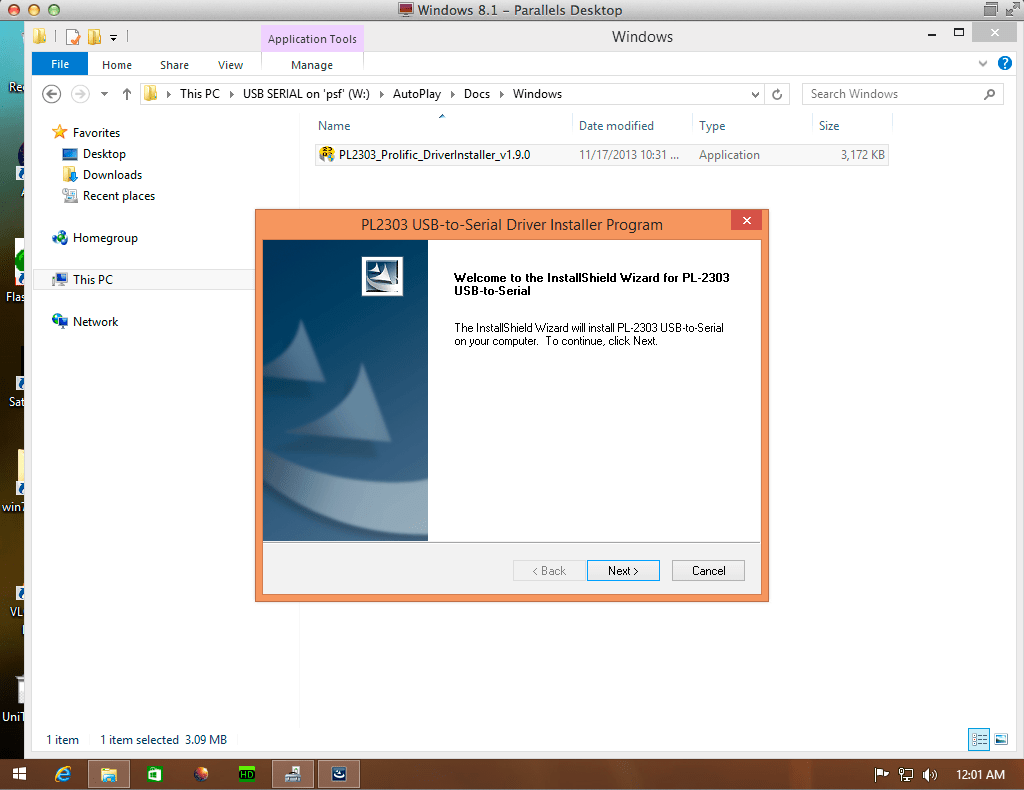Click Properties quick access toolbar icon
1024x790 pixels.
pos(73,37)
